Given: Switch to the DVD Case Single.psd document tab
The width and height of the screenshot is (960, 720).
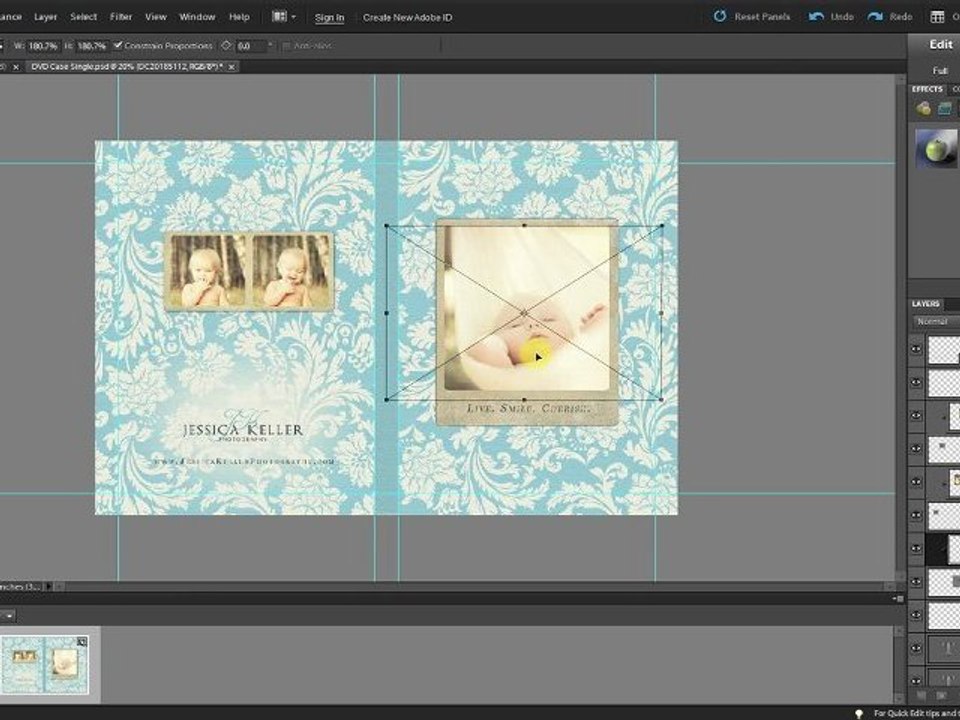Looking at the screenshot, I should tap(127, 67).
